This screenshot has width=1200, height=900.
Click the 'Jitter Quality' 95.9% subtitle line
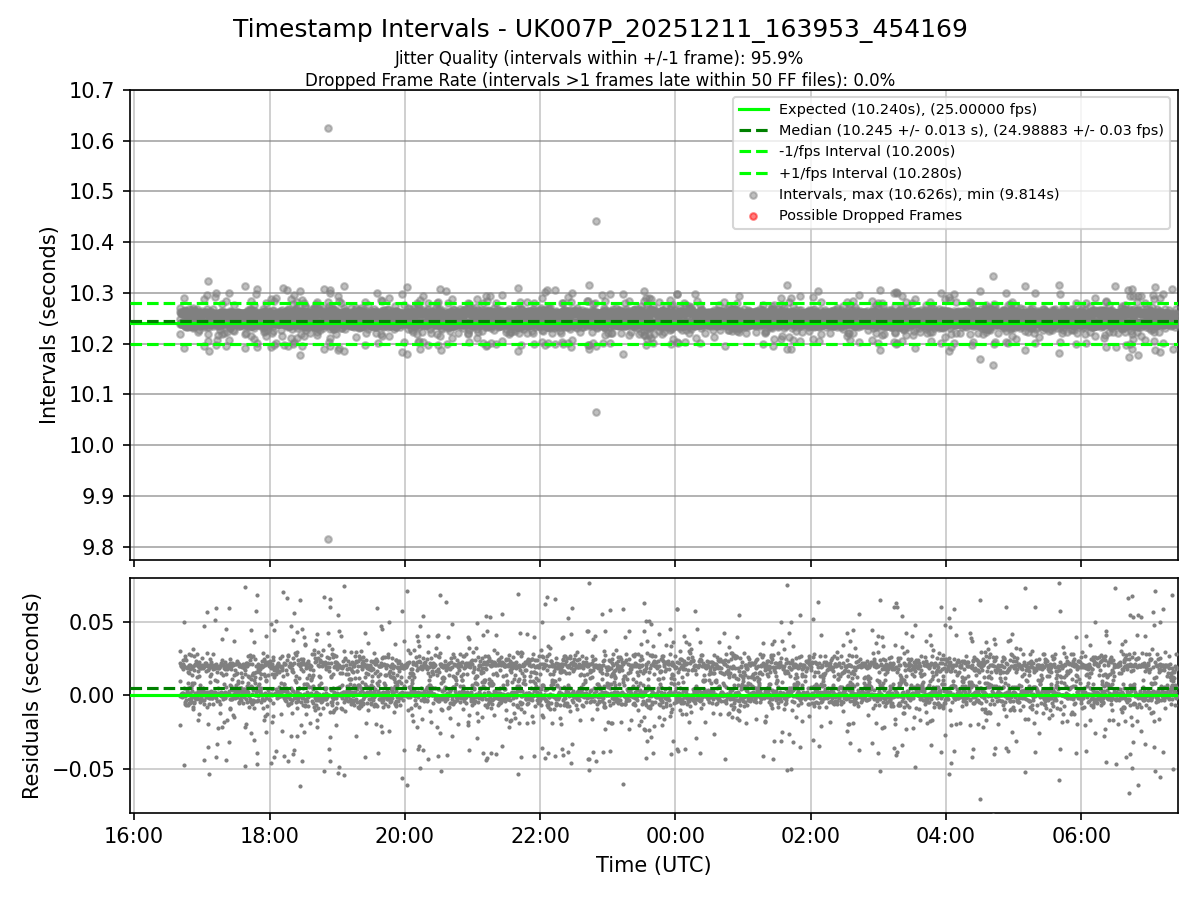[599, 58]
